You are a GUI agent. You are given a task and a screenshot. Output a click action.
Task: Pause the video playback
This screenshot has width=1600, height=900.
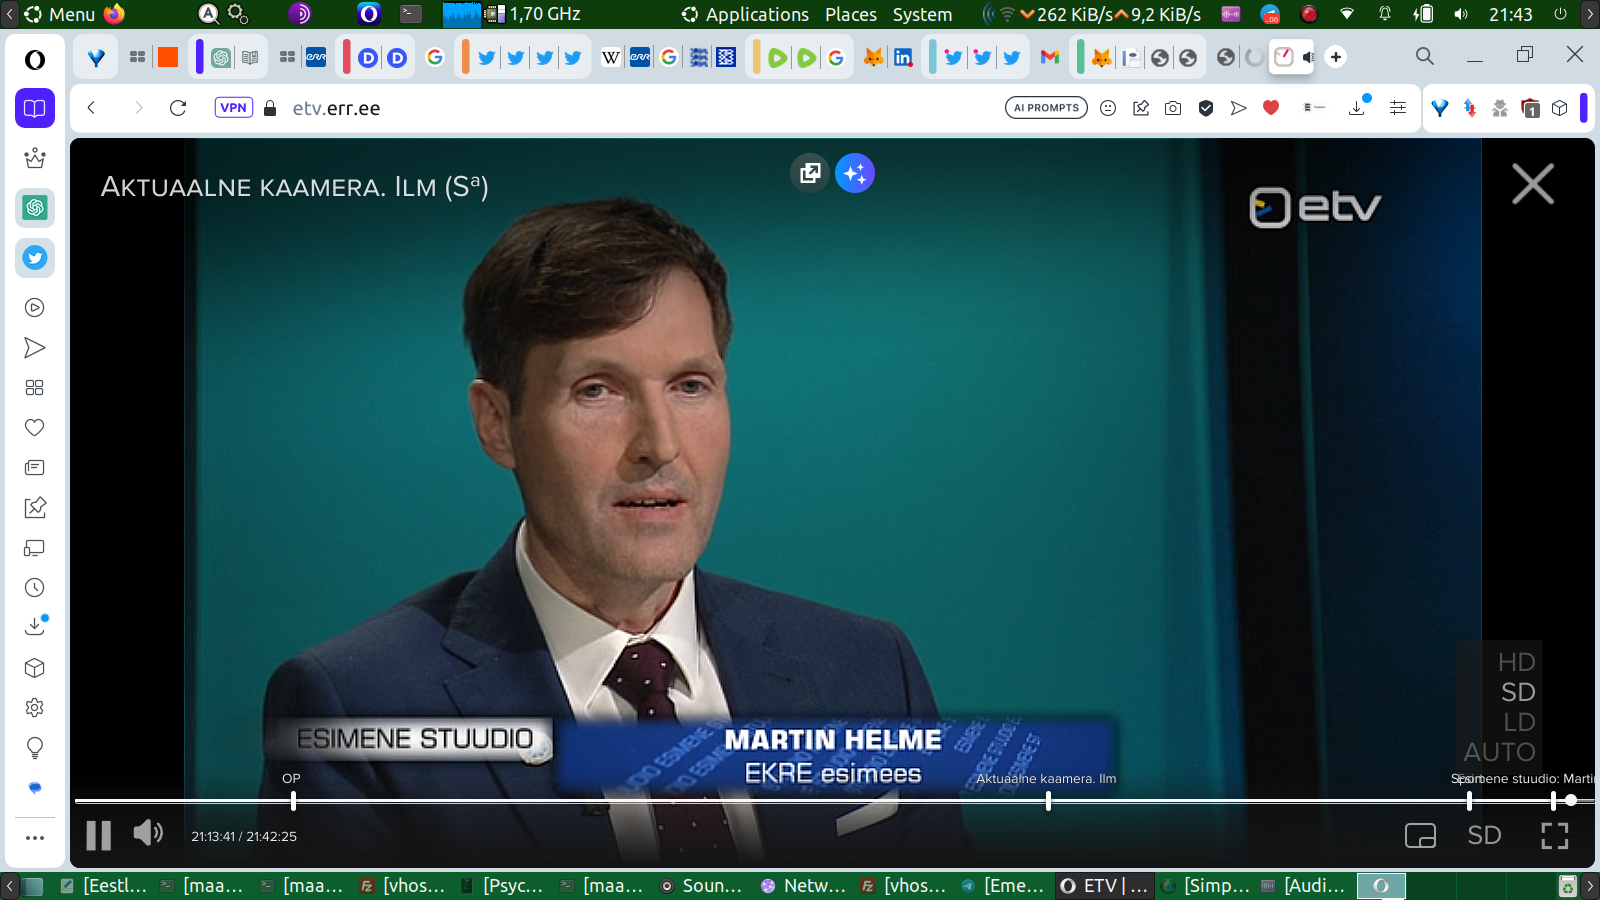[98, 835]
